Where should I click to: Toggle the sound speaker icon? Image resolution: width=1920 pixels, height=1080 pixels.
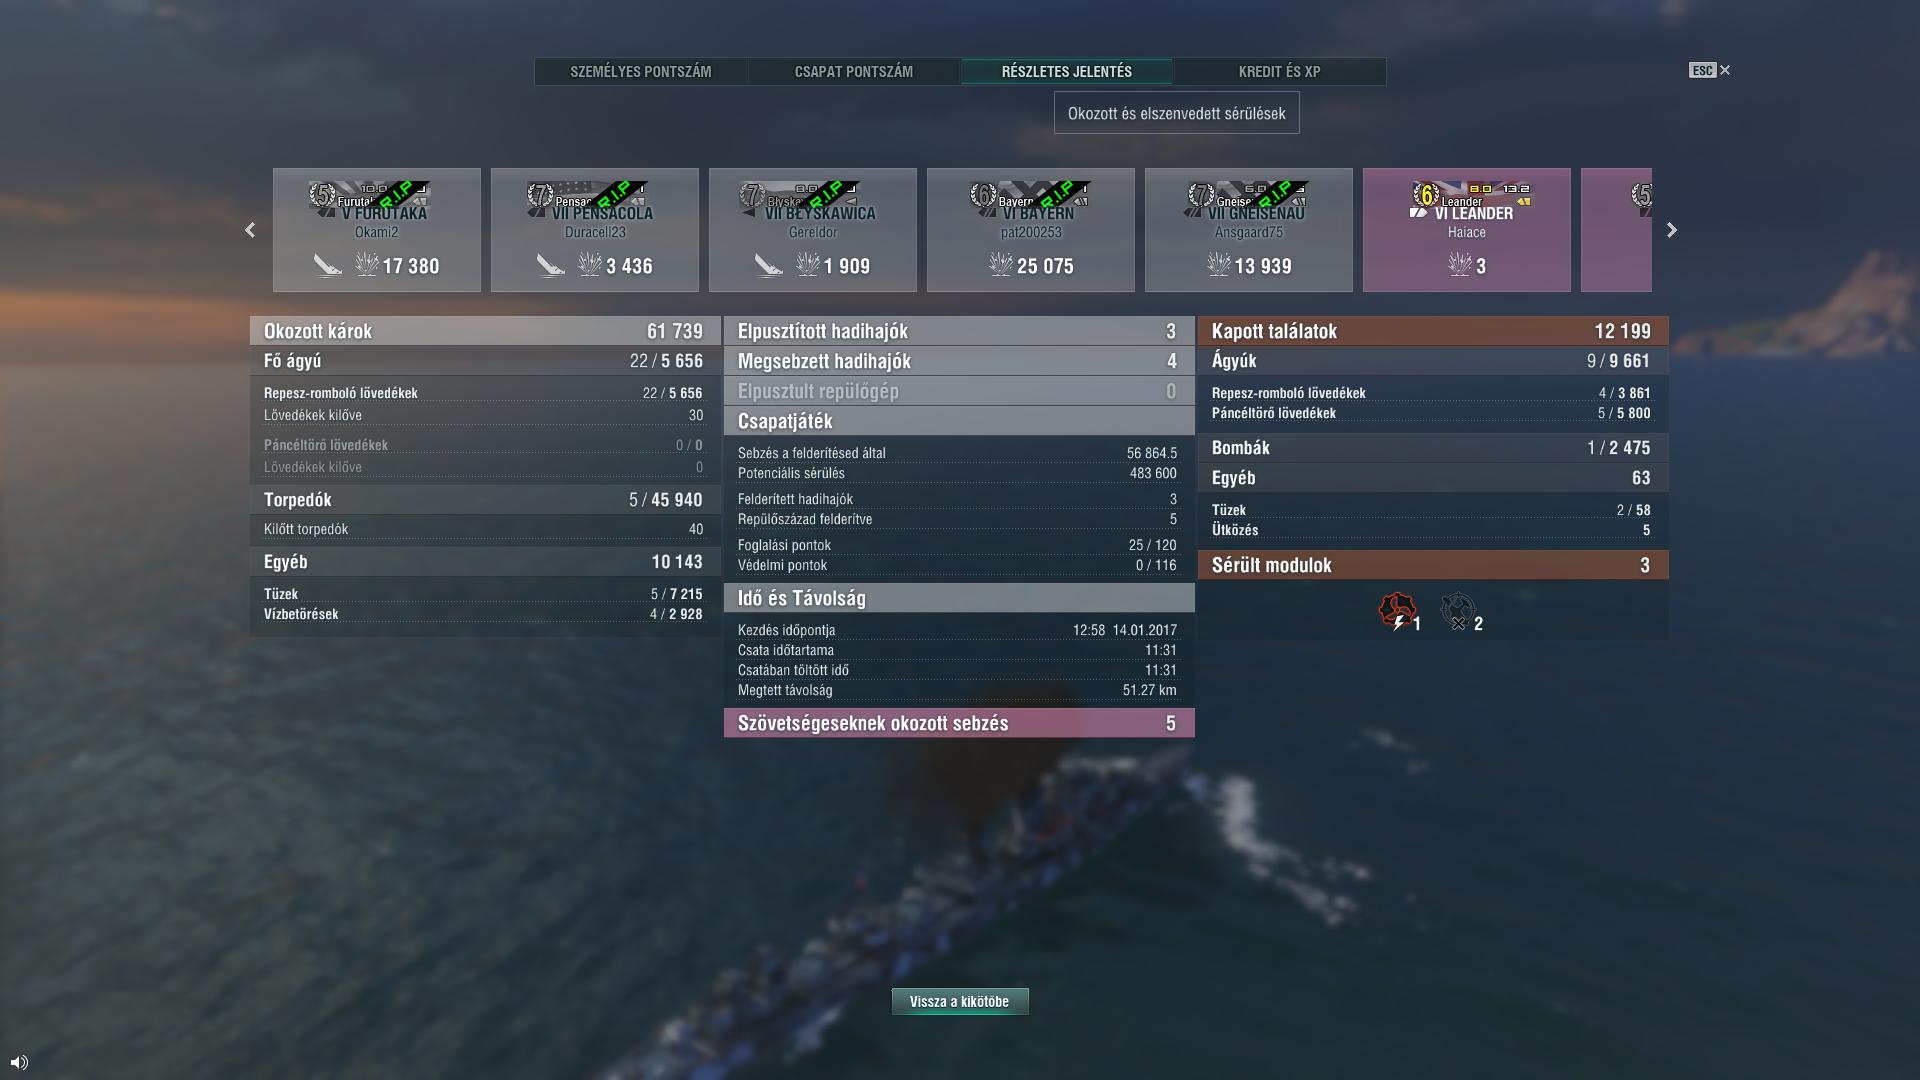pyautogui.click(x=19, y=1062)
